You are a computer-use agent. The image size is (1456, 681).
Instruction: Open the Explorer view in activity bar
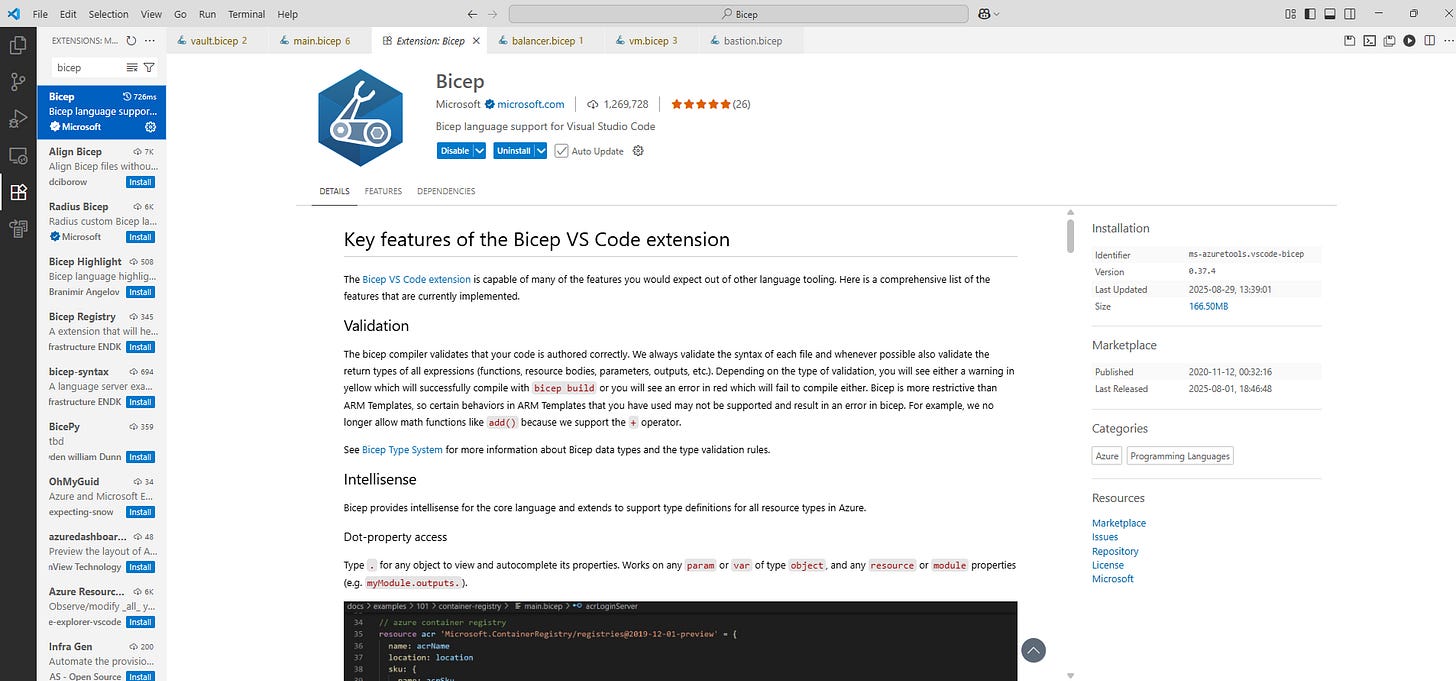click(17, 45)
